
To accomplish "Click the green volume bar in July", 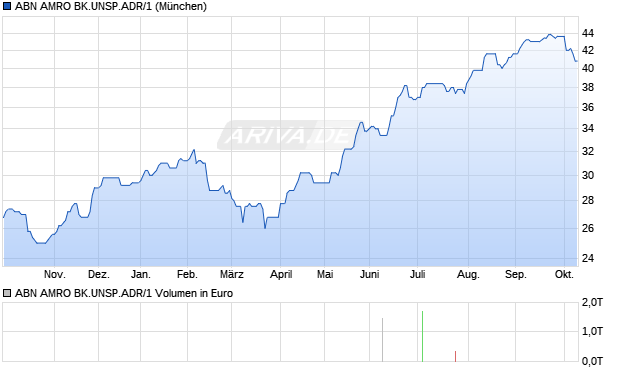I will (x=422, y=336).
